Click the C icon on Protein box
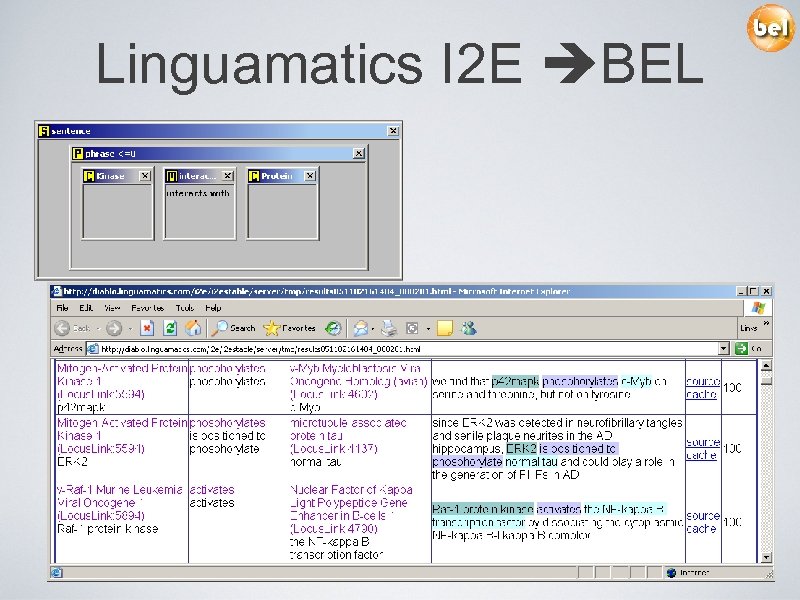The width and height of the screenshot is (800, 600). tap(254, 176)
